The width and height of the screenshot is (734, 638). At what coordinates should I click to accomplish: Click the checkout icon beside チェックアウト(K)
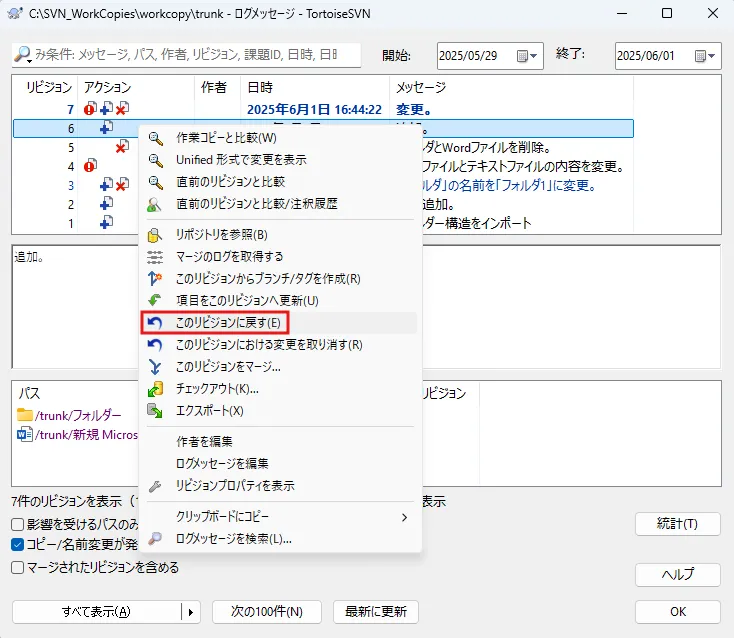(x=154, y=389)
